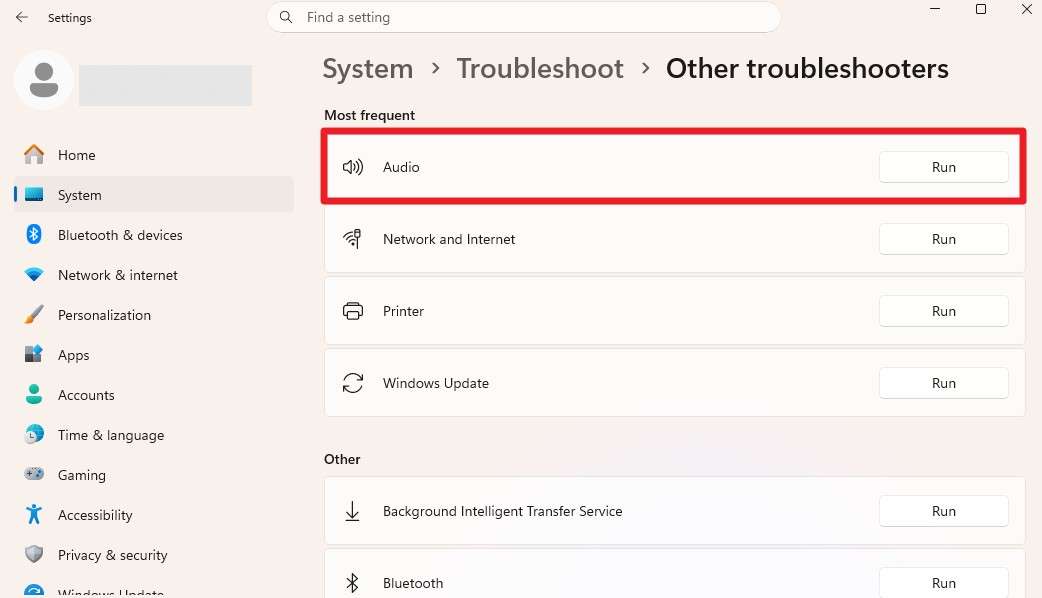Click the Network & internet wifi icon
Viewport: 1042px width, 598px height.
pos(34,274)
